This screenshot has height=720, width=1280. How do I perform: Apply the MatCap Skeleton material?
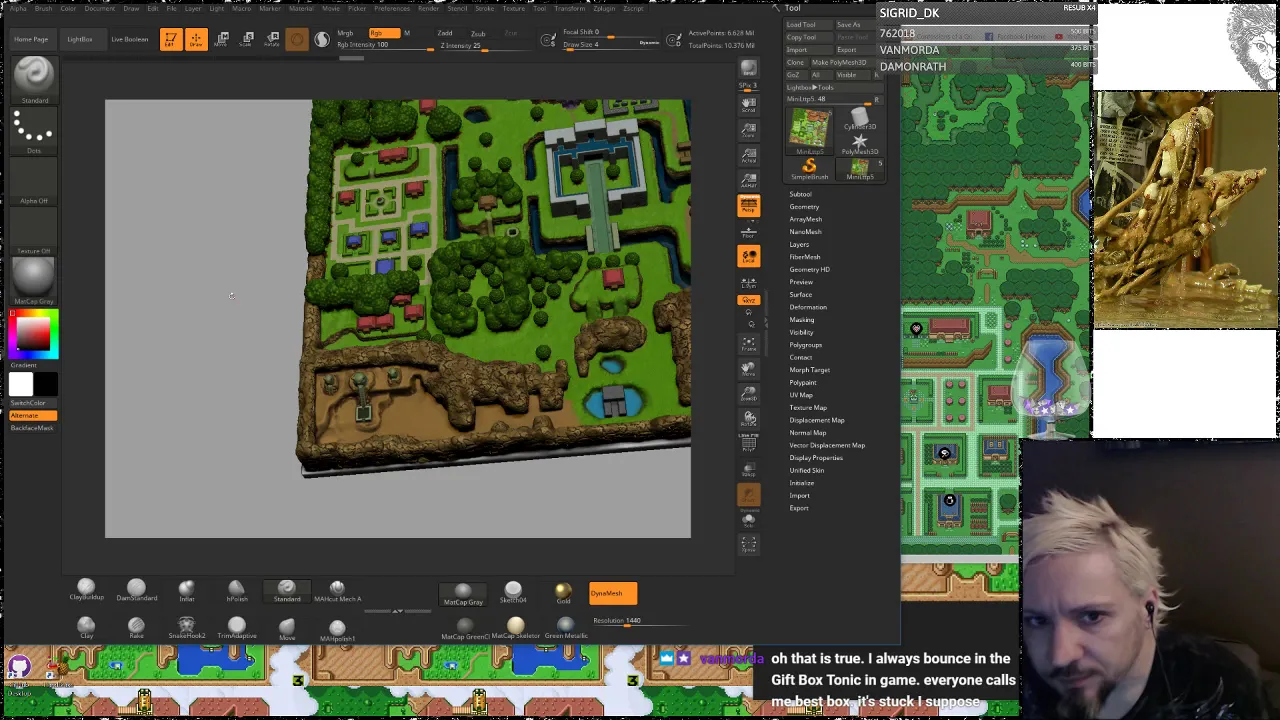click(515, 628)
